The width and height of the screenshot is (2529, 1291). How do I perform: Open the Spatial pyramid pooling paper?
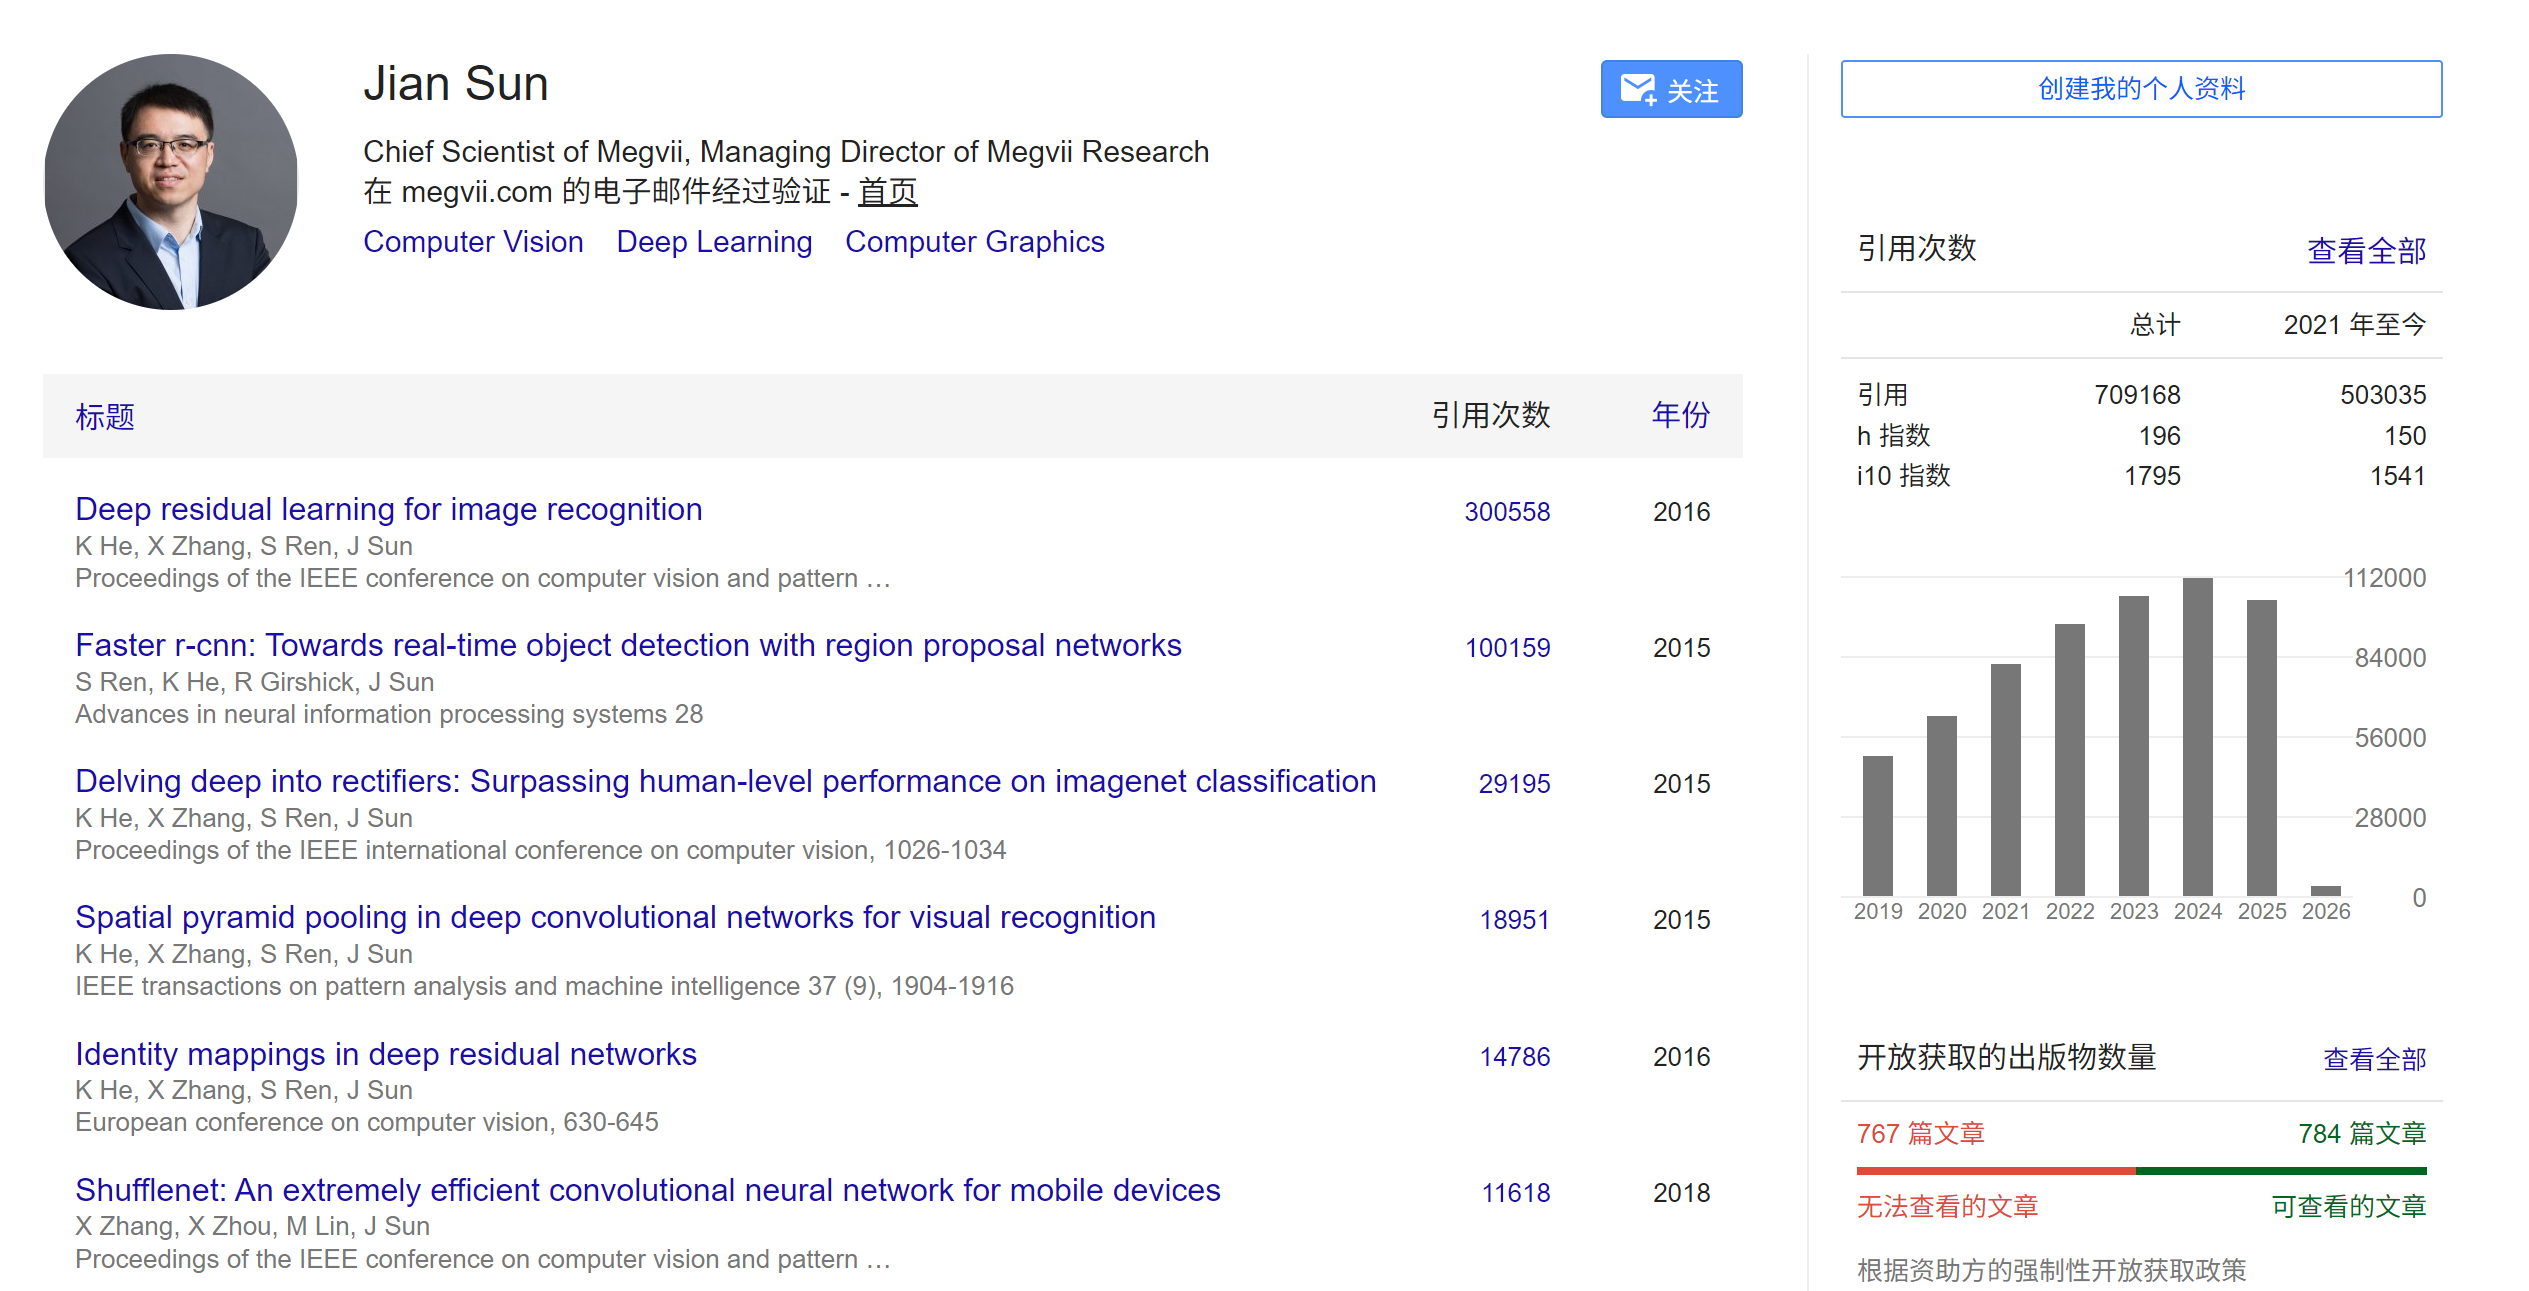pos(615,917)
